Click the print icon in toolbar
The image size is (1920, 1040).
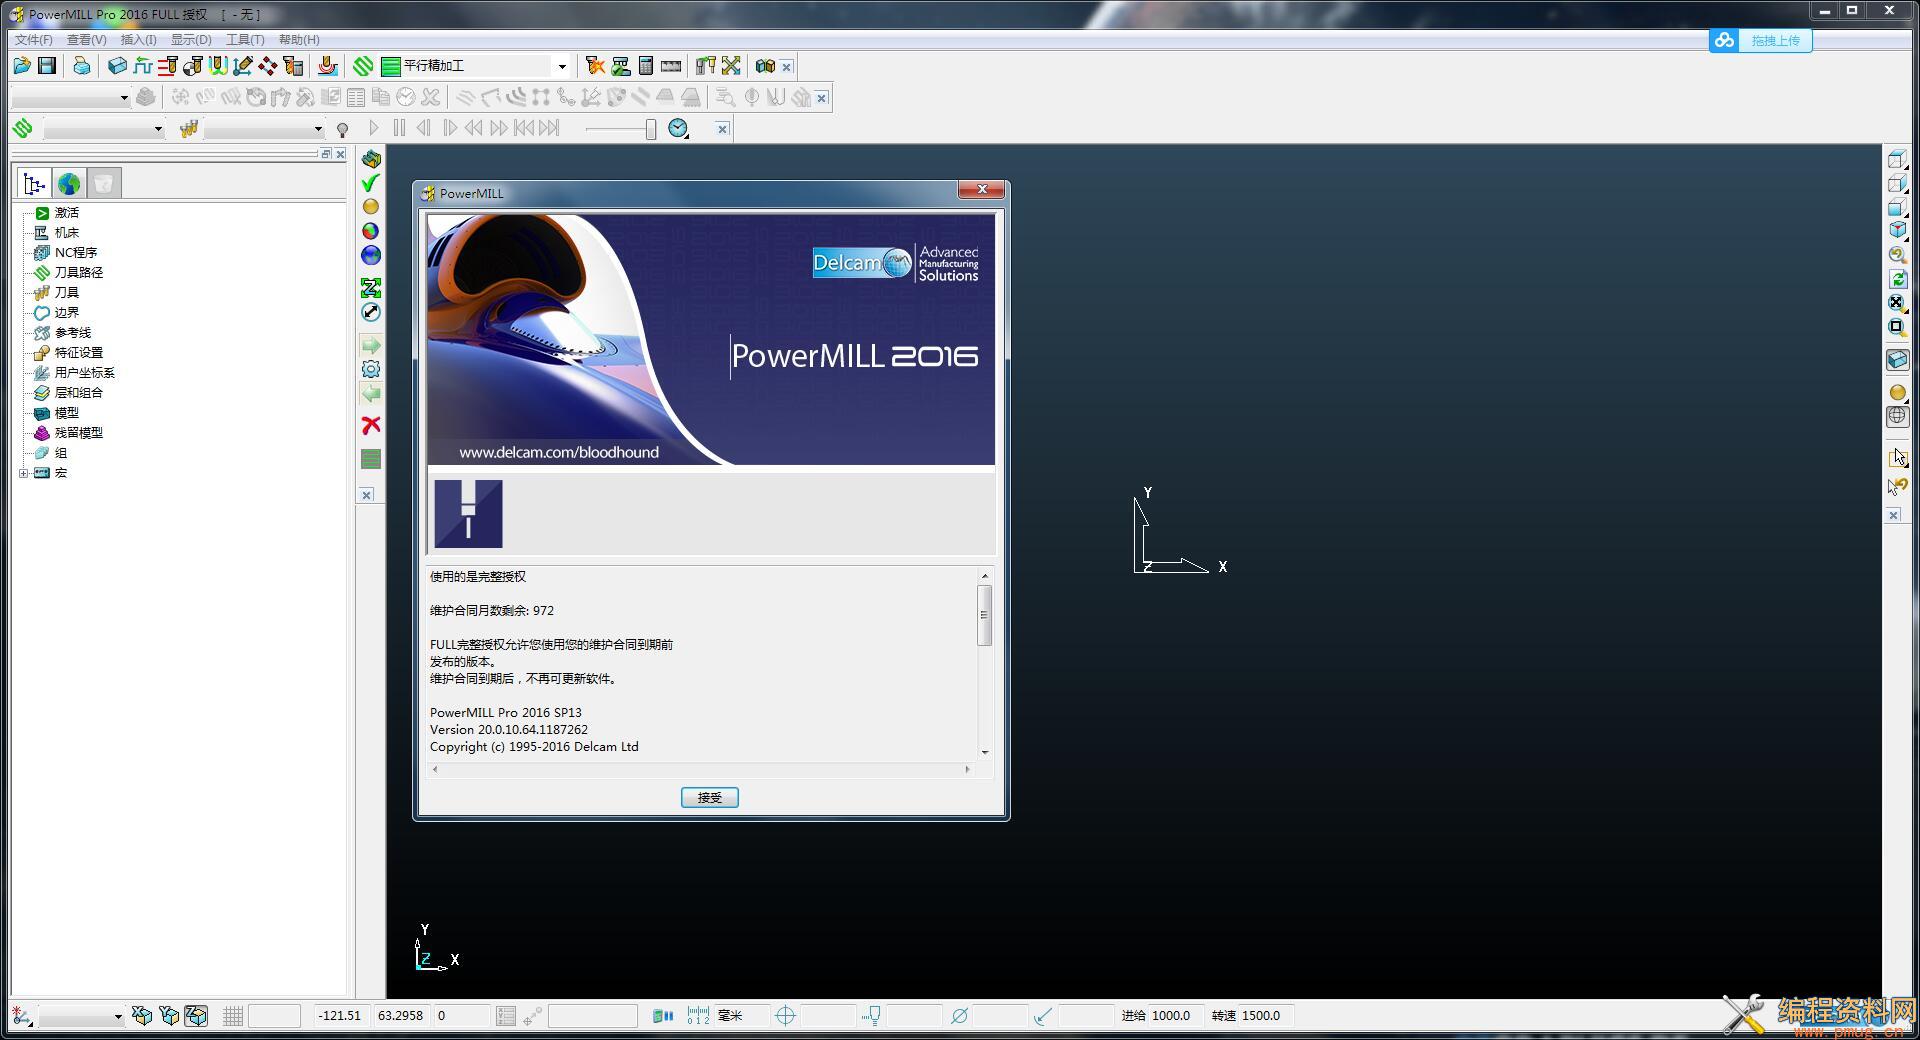[x=82, y=66]
